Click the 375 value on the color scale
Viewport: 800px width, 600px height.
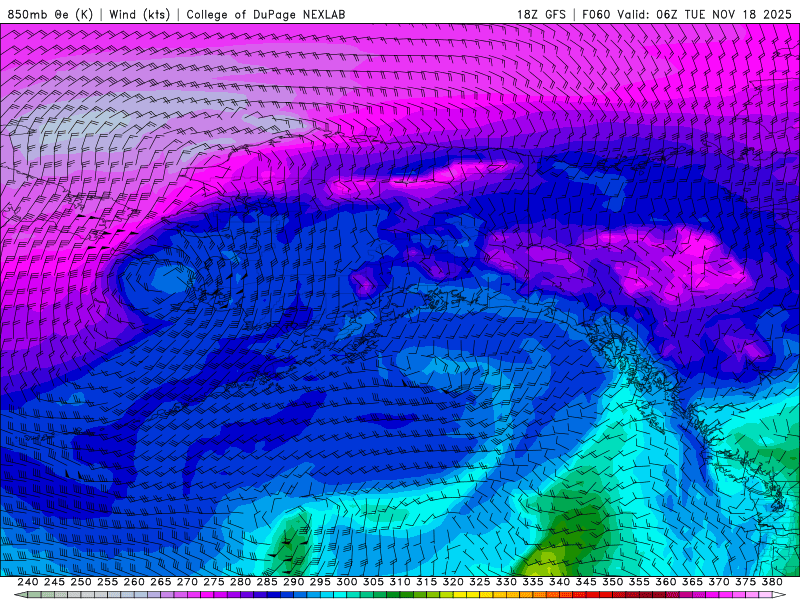click(x=746, y=582)
